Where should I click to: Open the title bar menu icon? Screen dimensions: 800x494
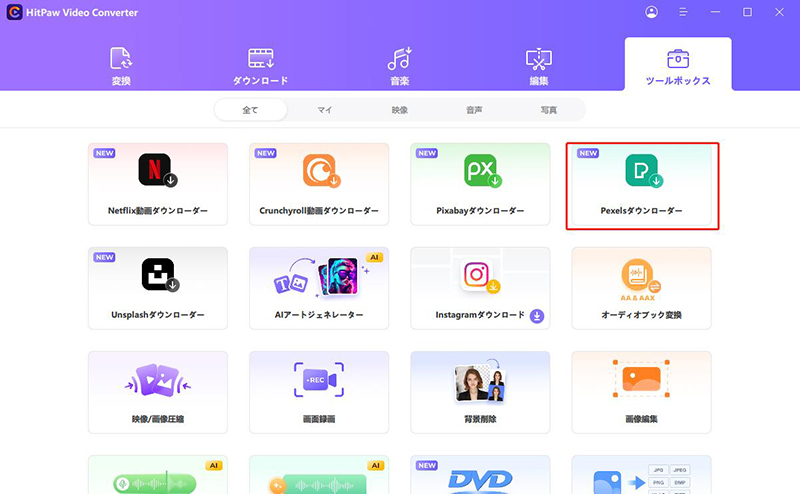683,12
